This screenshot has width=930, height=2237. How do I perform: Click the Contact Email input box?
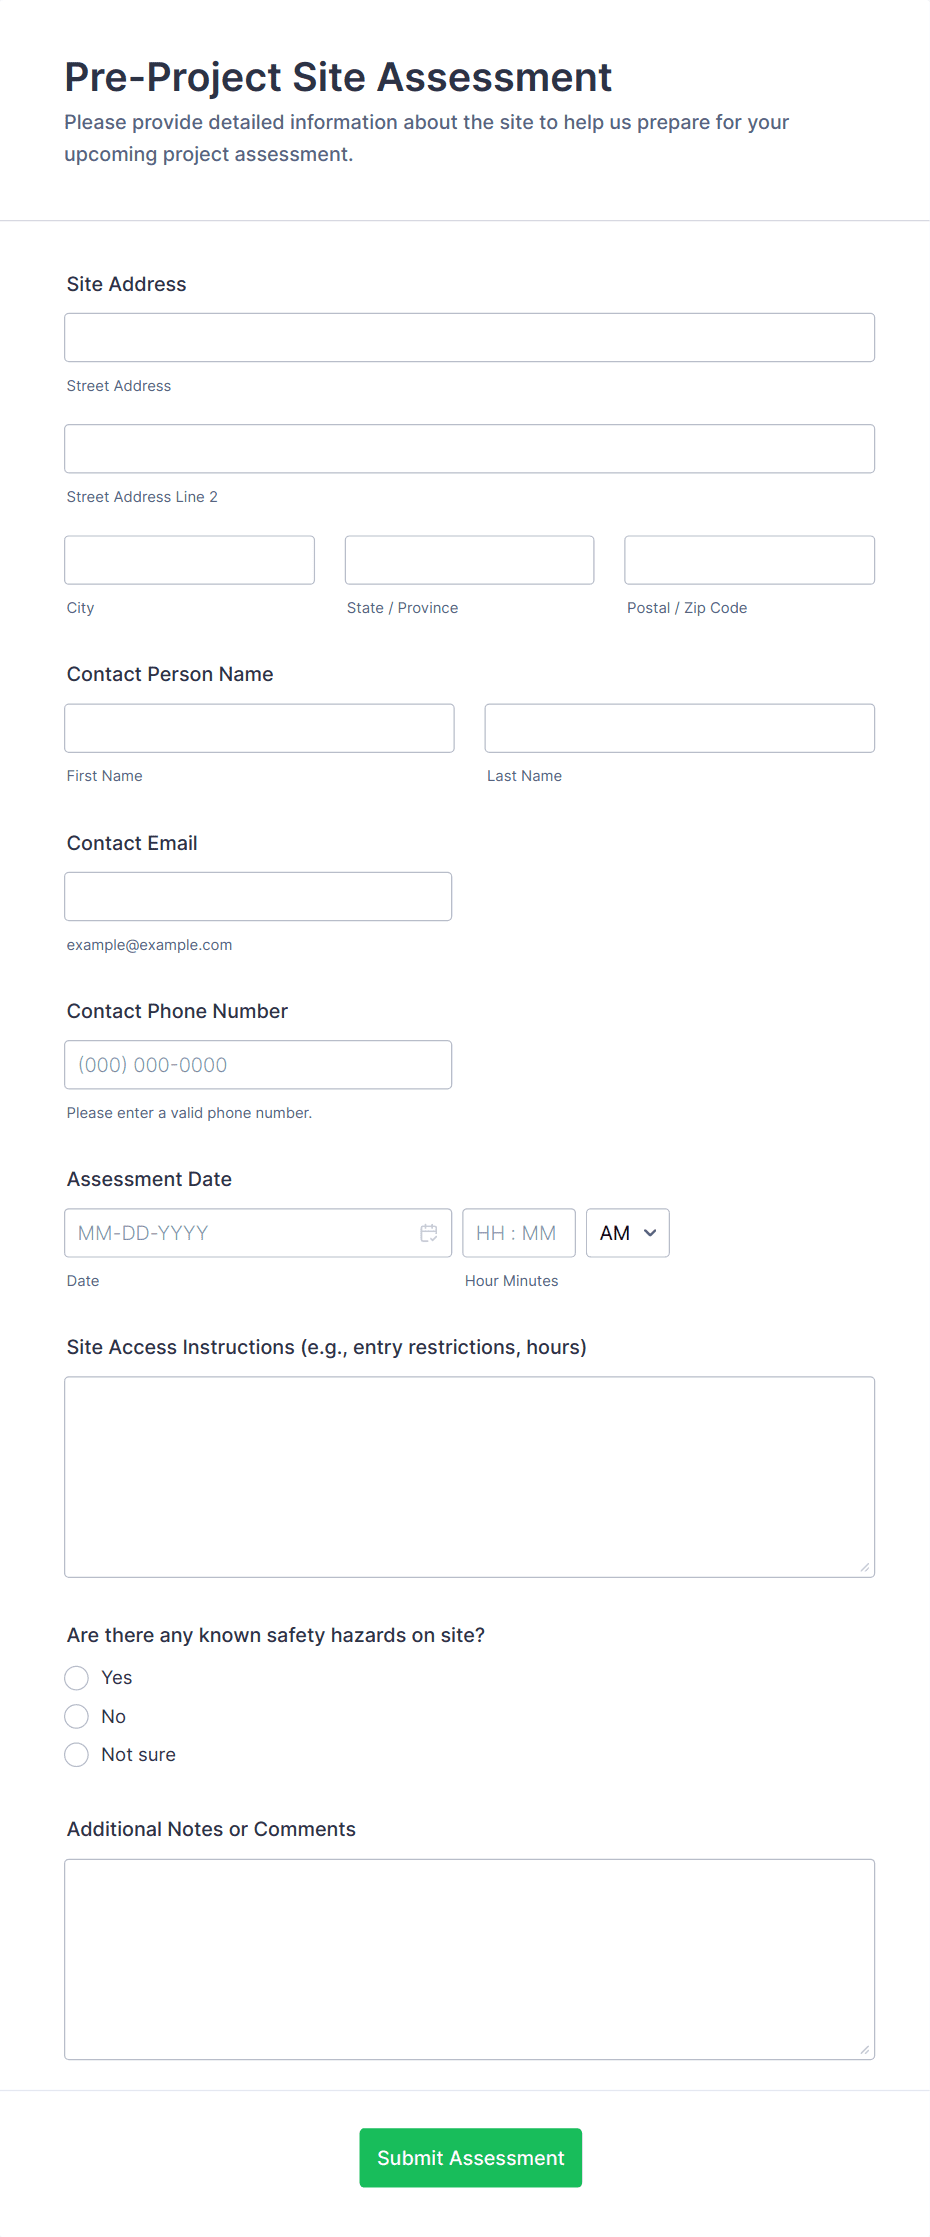(258, 896)
